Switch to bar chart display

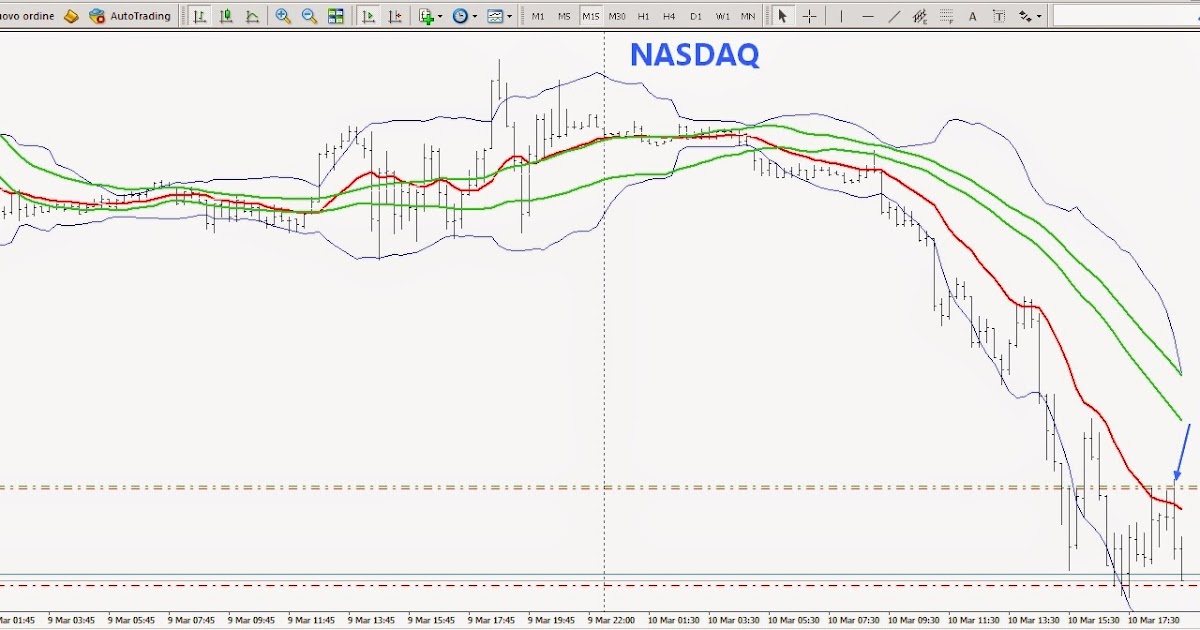pos(200,16)
